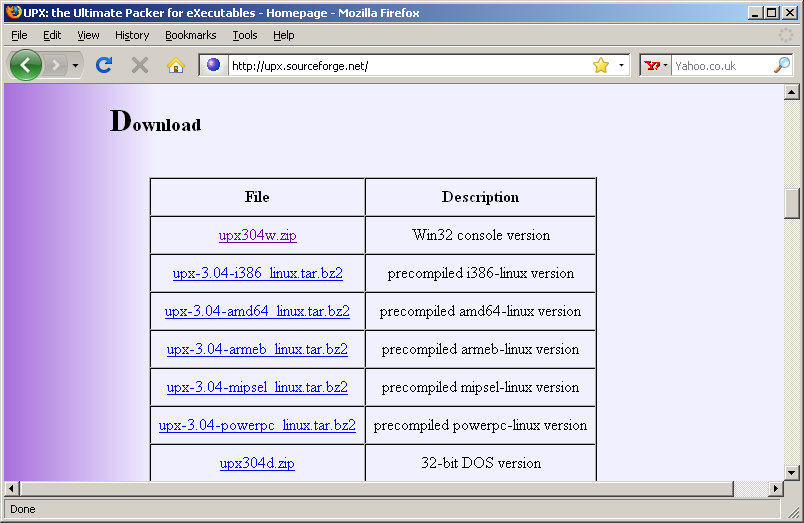804x523 pixels.
Task: Click the Forward navigation arrow
Action: coord(55,65)
